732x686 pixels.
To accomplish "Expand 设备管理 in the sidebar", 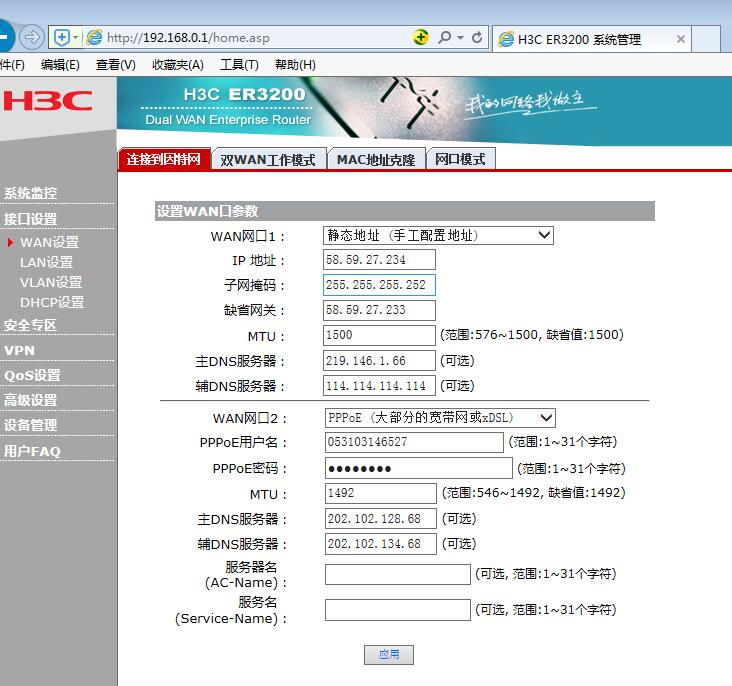I will [30, 425].
